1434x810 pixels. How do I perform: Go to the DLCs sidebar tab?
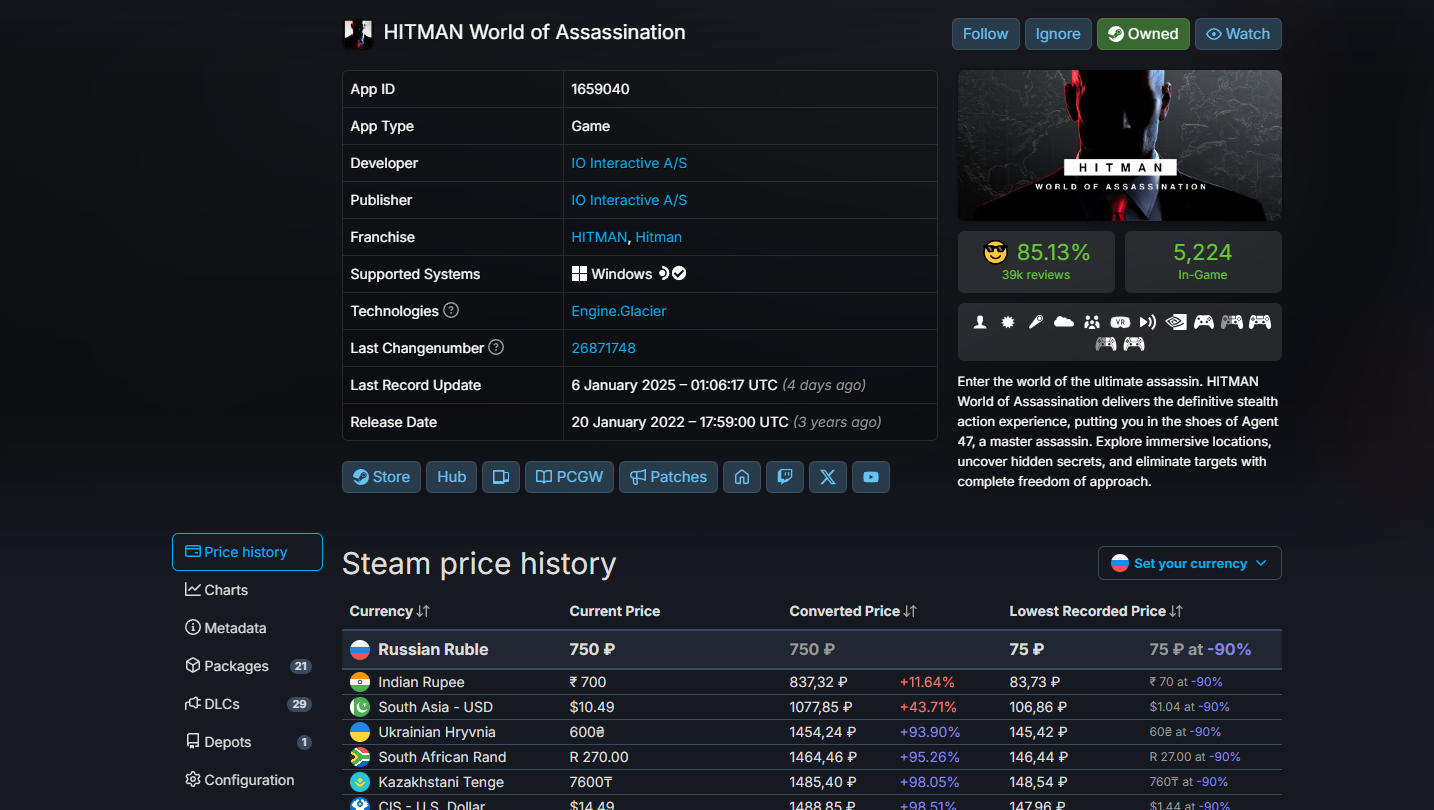(x=247, y=704)
